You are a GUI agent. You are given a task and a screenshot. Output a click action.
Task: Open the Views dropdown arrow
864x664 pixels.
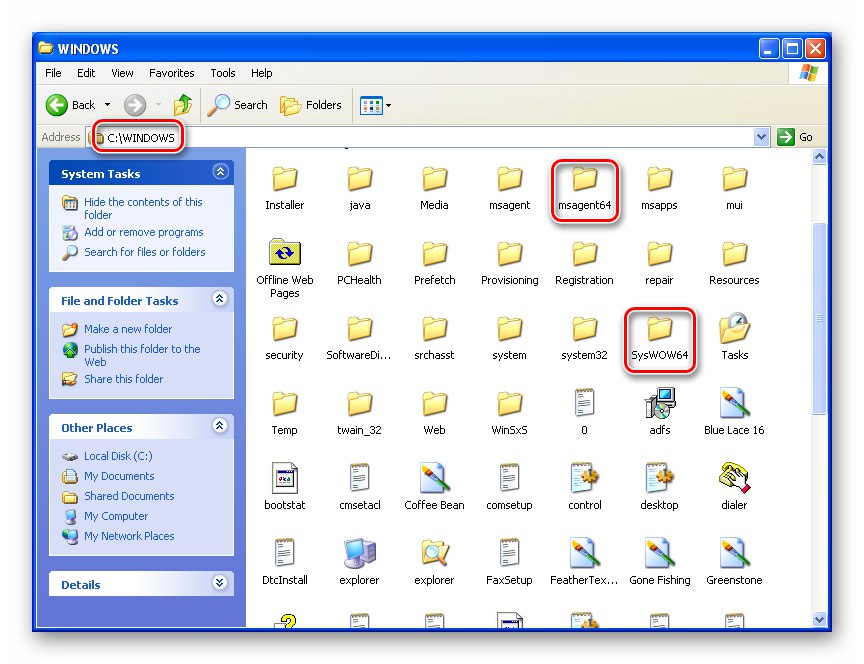tap(390, 104)
